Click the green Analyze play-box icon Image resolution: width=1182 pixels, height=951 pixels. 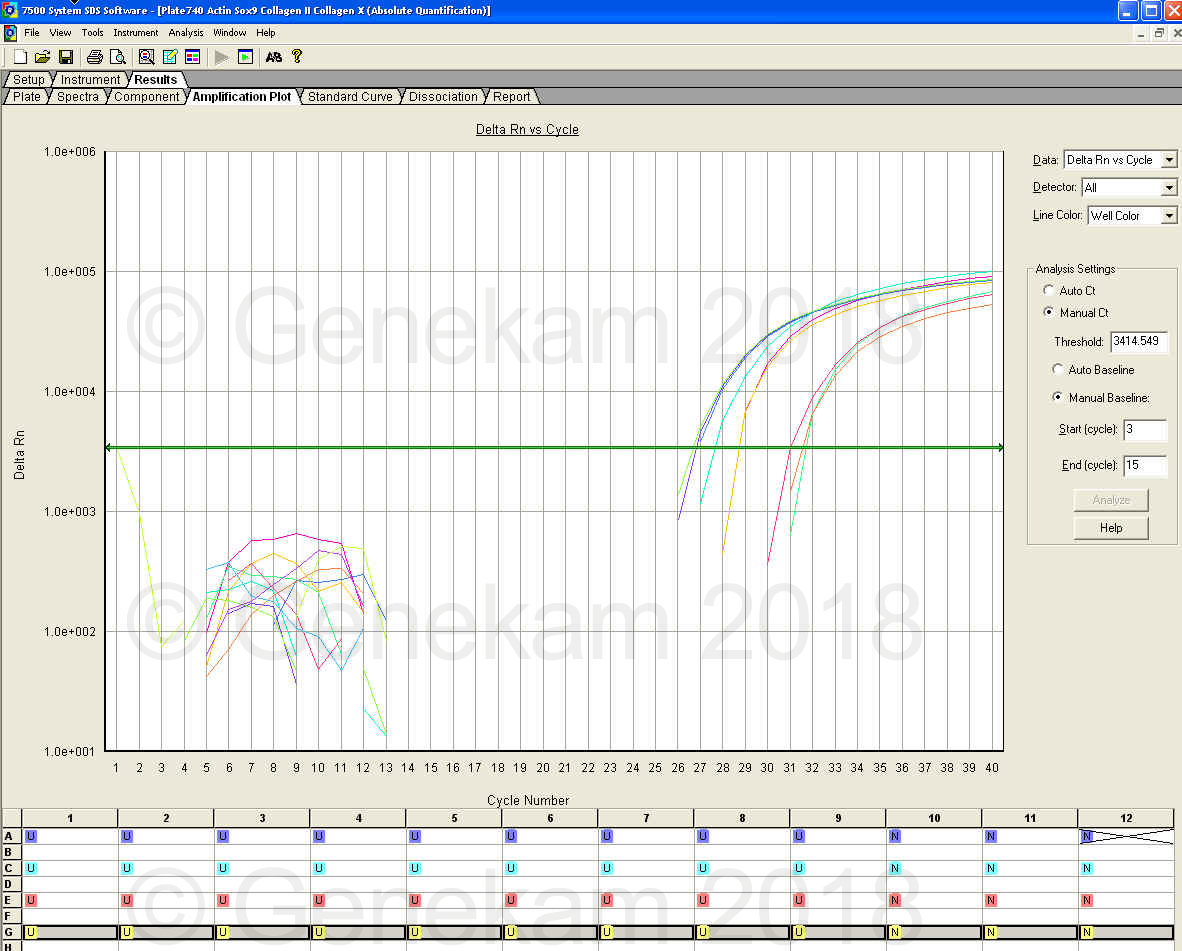[x=245, y=57]
